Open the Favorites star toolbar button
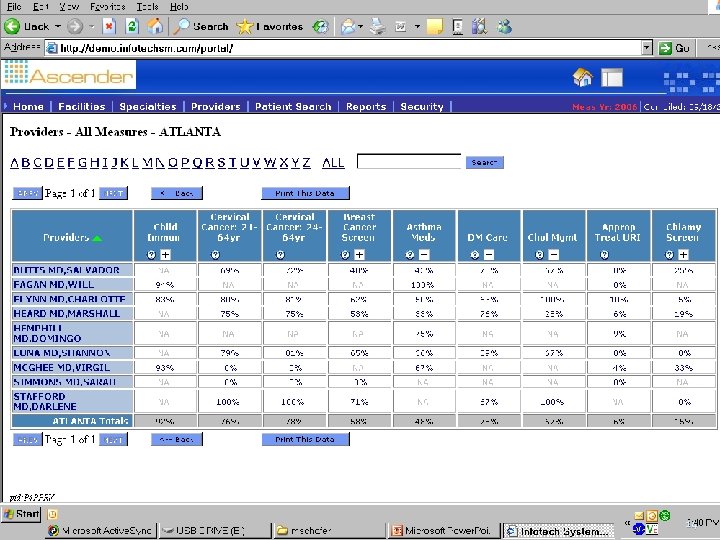The width and height of the screenshot is (720, 540). 270,27
